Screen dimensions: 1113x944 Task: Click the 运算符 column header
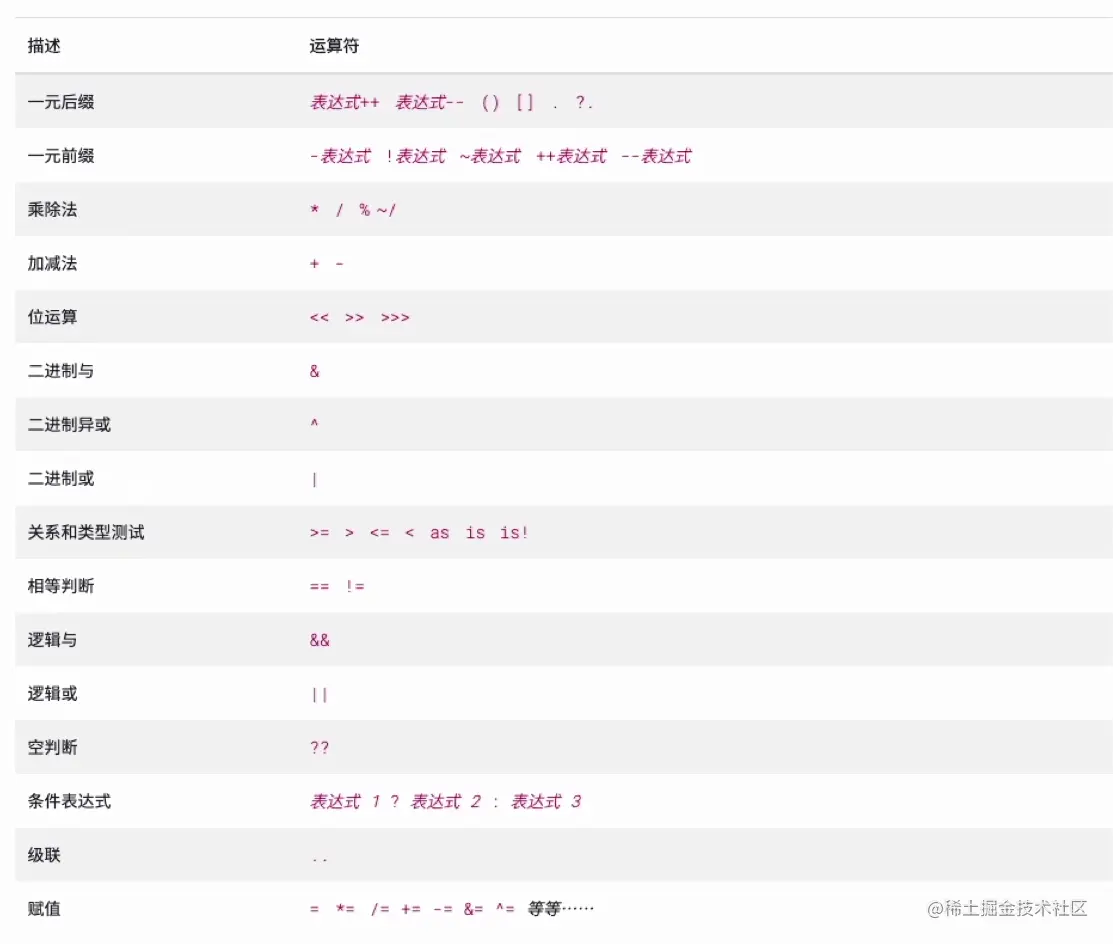(334, 46)
